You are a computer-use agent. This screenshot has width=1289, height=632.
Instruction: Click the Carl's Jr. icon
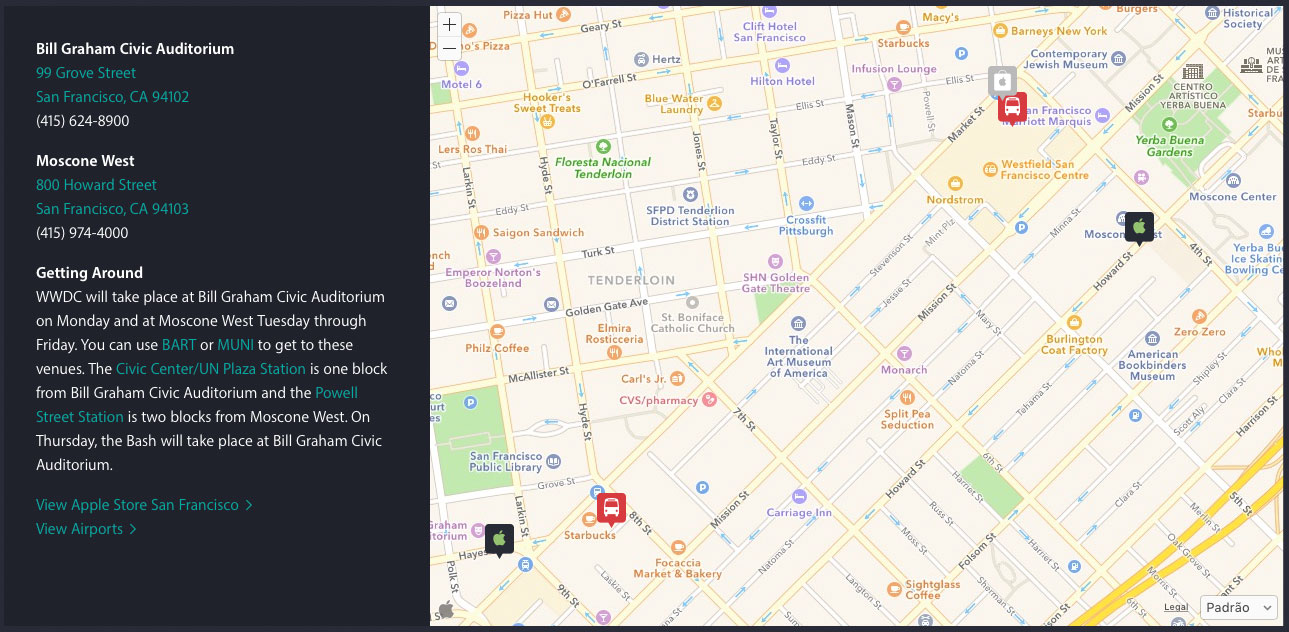pyautogui.click(x=678, y=379)
